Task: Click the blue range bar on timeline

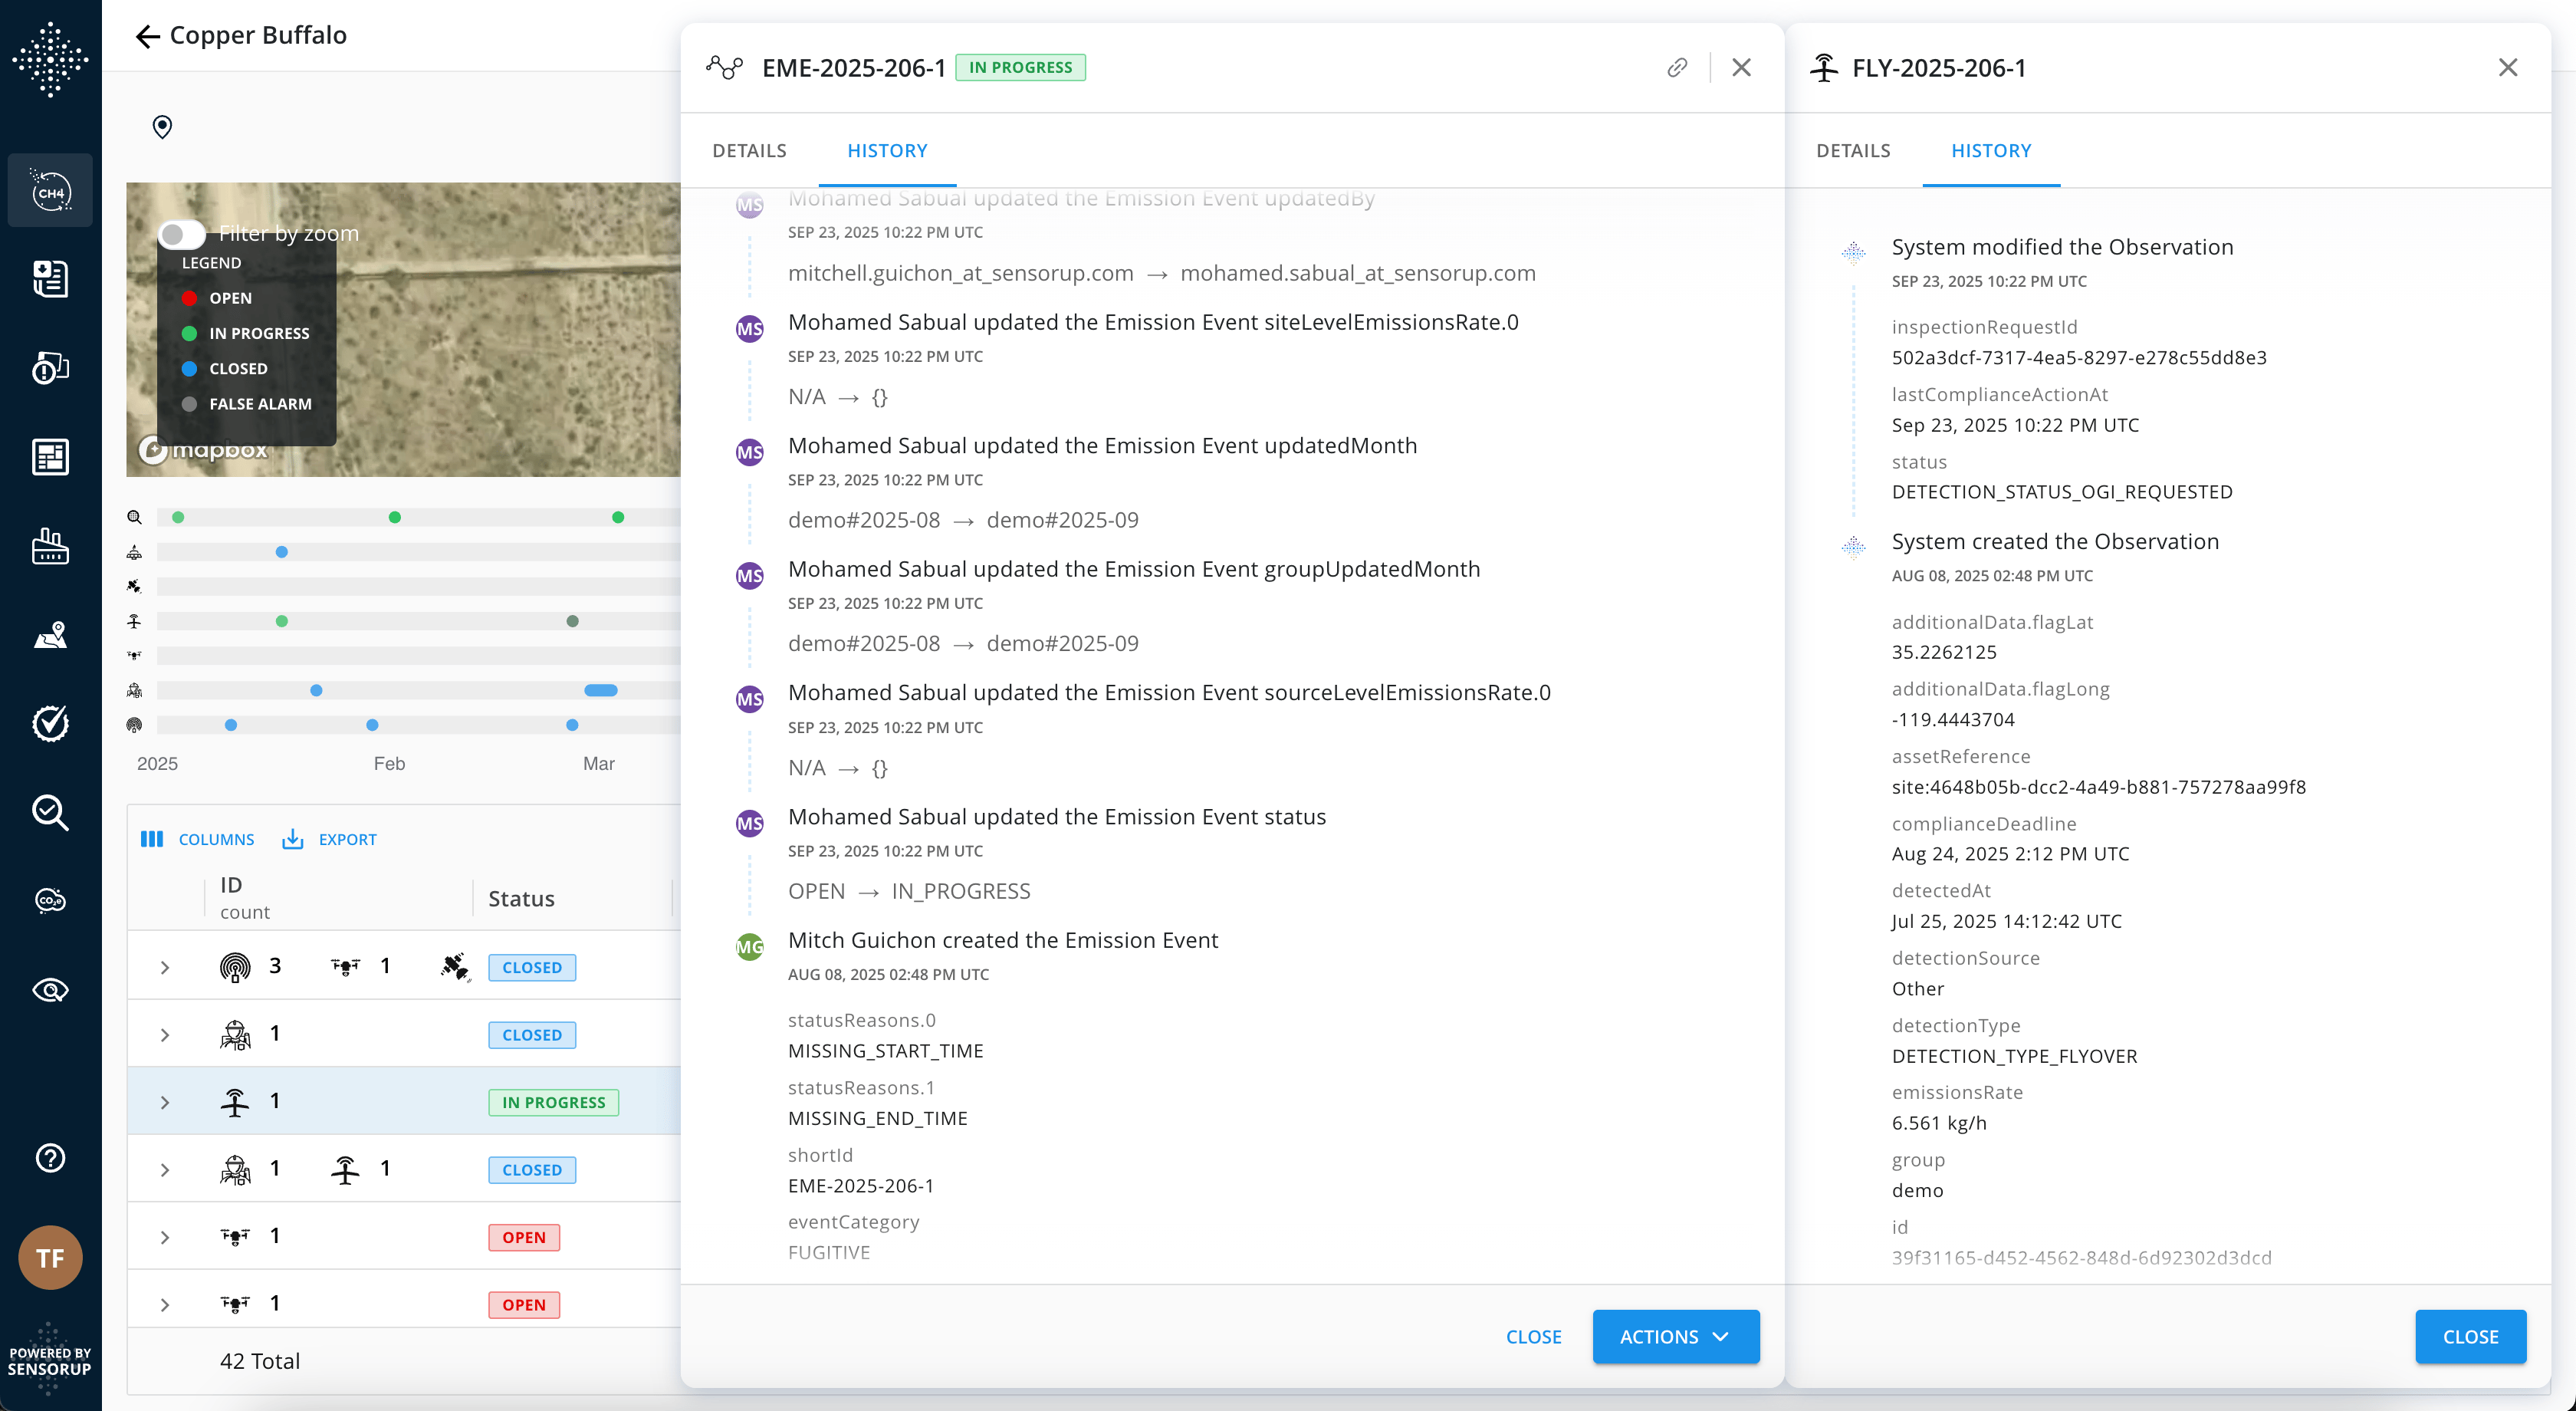Action: (601, 690)
